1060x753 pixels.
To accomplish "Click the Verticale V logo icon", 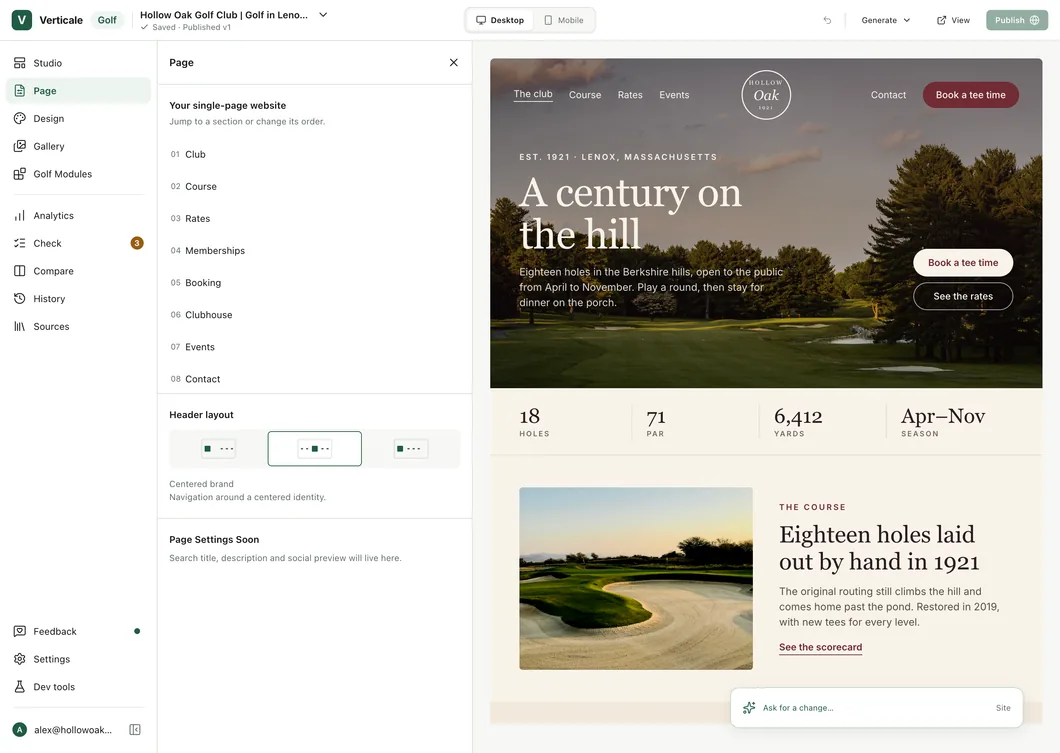I will click(x=22, y=20).
